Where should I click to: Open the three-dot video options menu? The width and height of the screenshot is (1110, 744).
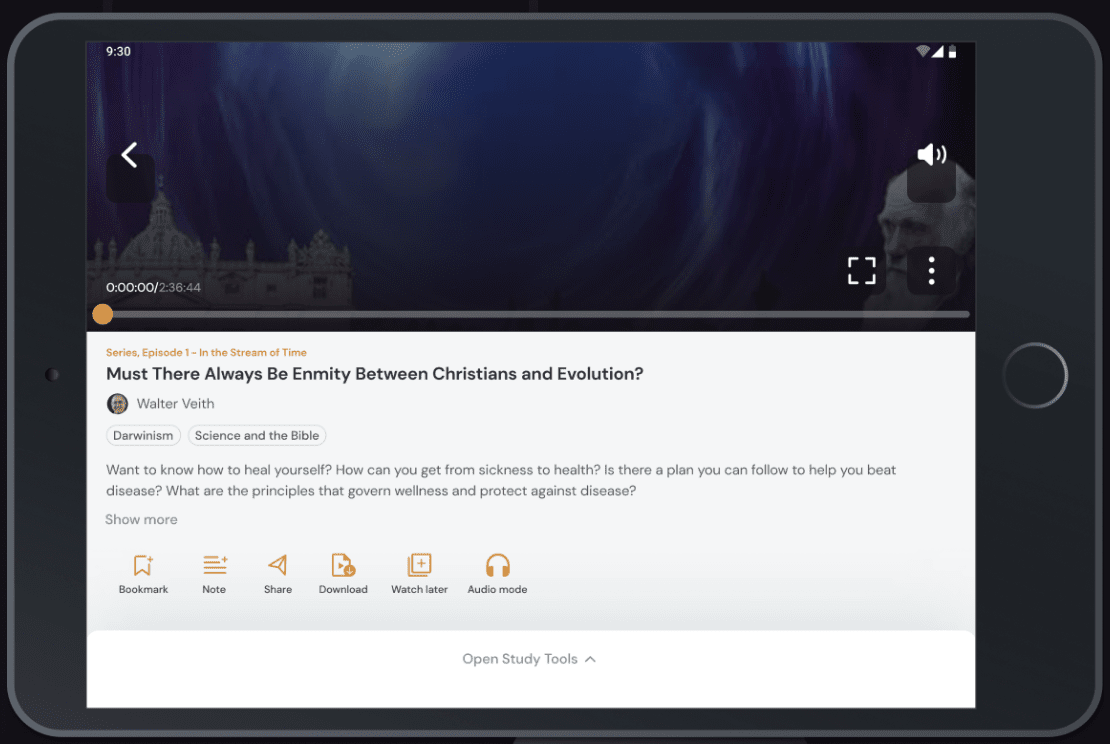click(931, 271)
